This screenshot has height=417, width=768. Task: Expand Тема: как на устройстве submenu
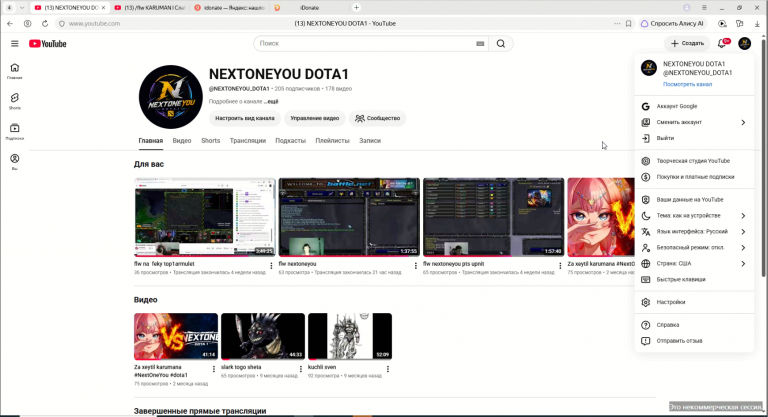coord(694,216)
